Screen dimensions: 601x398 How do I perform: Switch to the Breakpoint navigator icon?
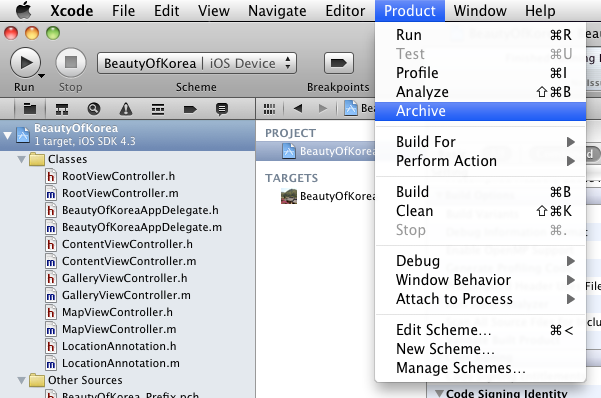point(190,110)
